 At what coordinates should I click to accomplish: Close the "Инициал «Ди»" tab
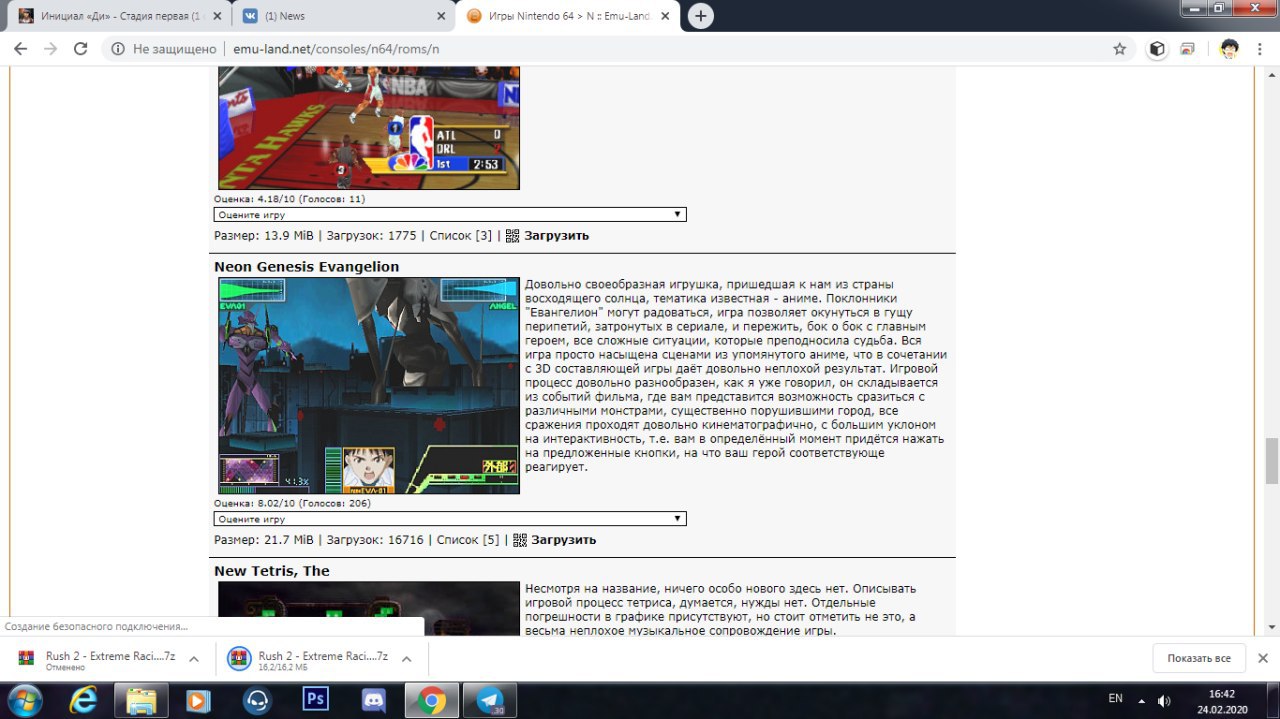pyautogui.click(x=215, y=16)
